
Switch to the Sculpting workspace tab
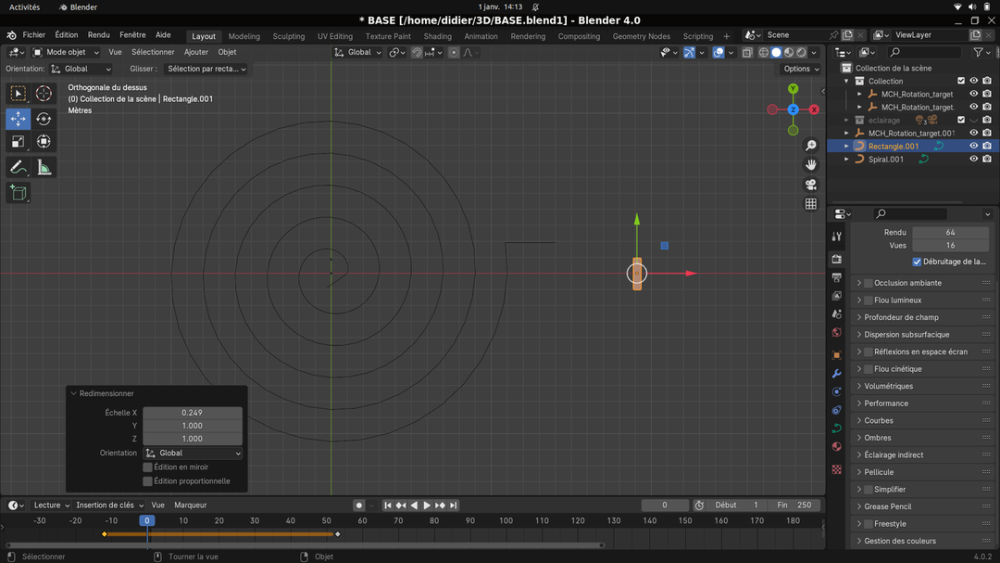[x=288, y=36]
